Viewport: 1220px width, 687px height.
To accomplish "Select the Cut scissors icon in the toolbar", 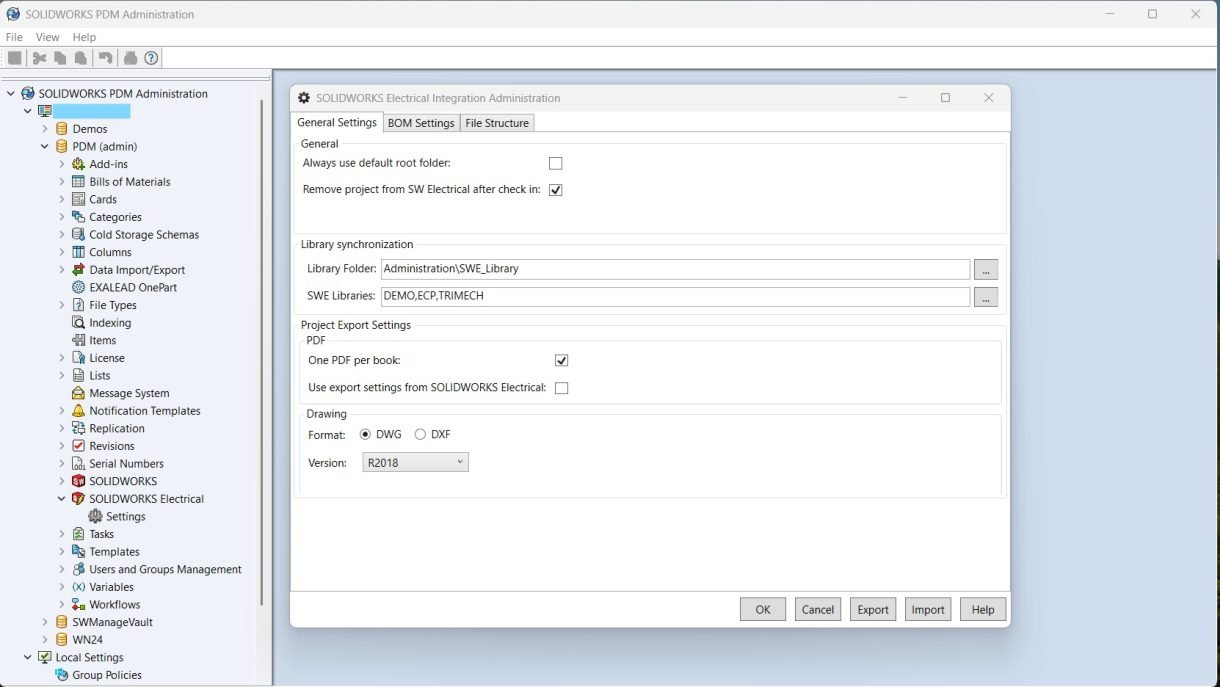I will click(38, 58).
